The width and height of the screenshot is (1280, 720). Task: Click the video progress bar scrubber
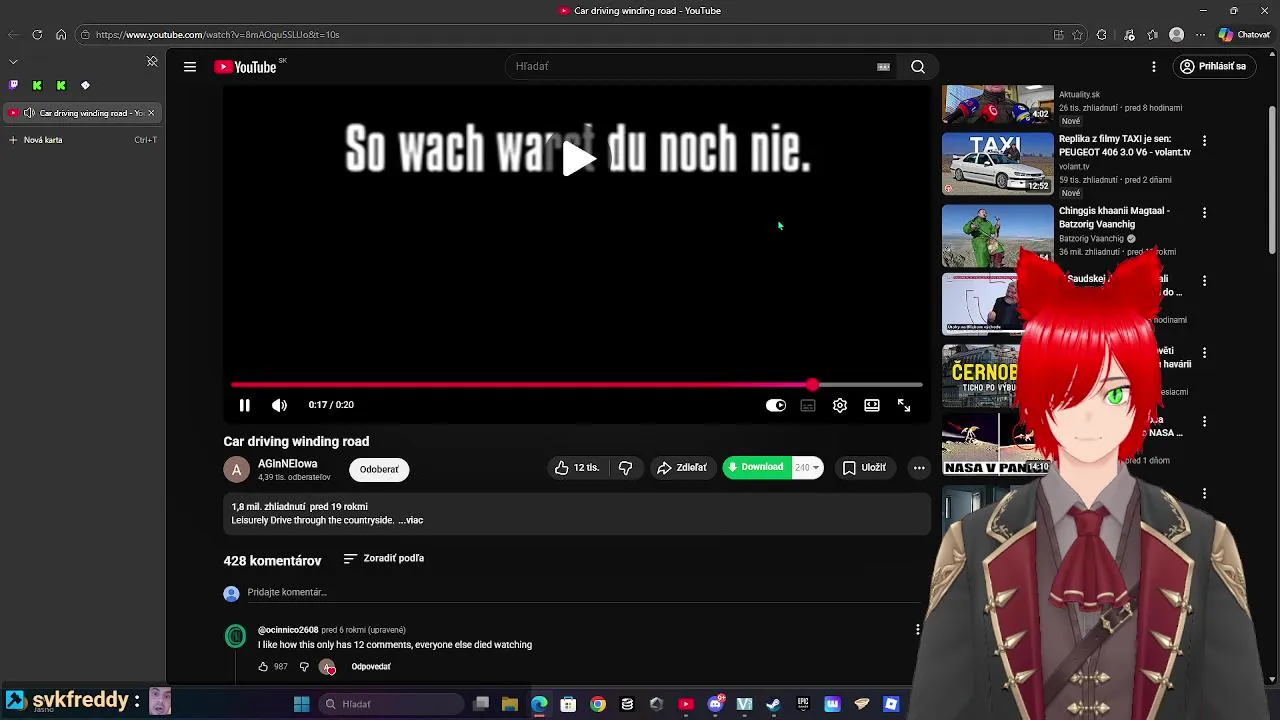[812, 384]
